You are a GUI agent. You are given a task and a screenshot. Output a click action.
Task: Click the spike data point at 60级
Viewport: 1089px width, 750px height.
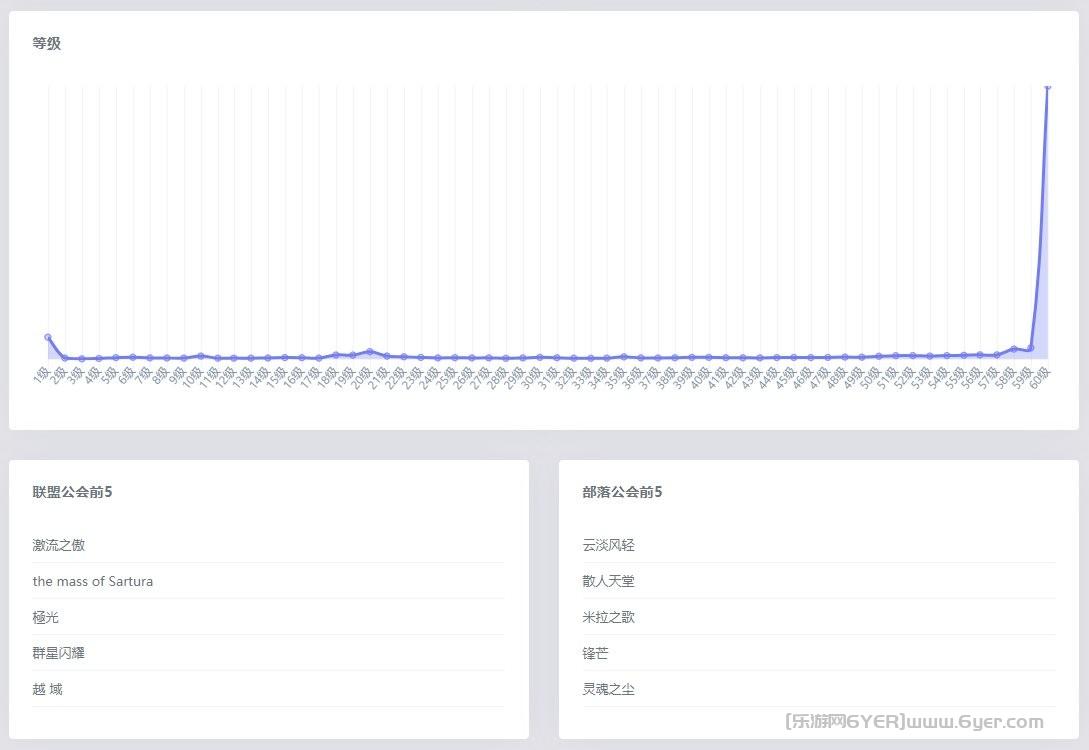(1048, 88)
